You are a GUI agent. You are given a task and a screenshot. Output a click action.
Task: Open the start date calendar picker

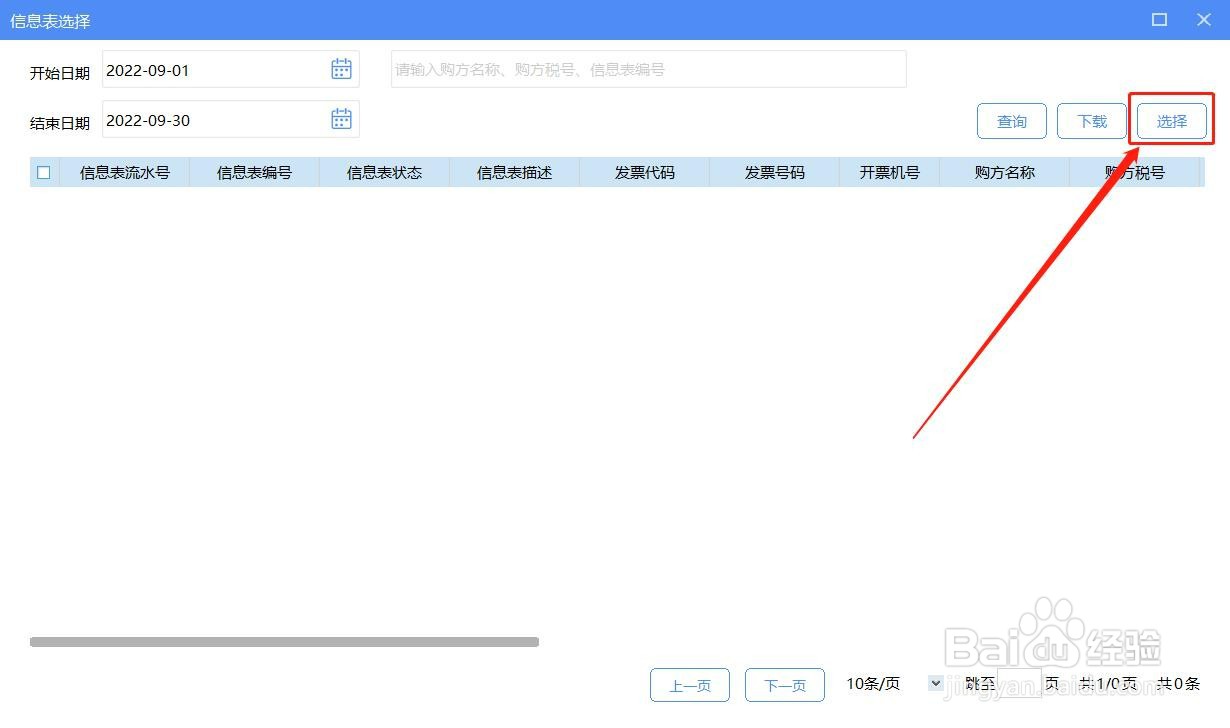tap(341, 68)
